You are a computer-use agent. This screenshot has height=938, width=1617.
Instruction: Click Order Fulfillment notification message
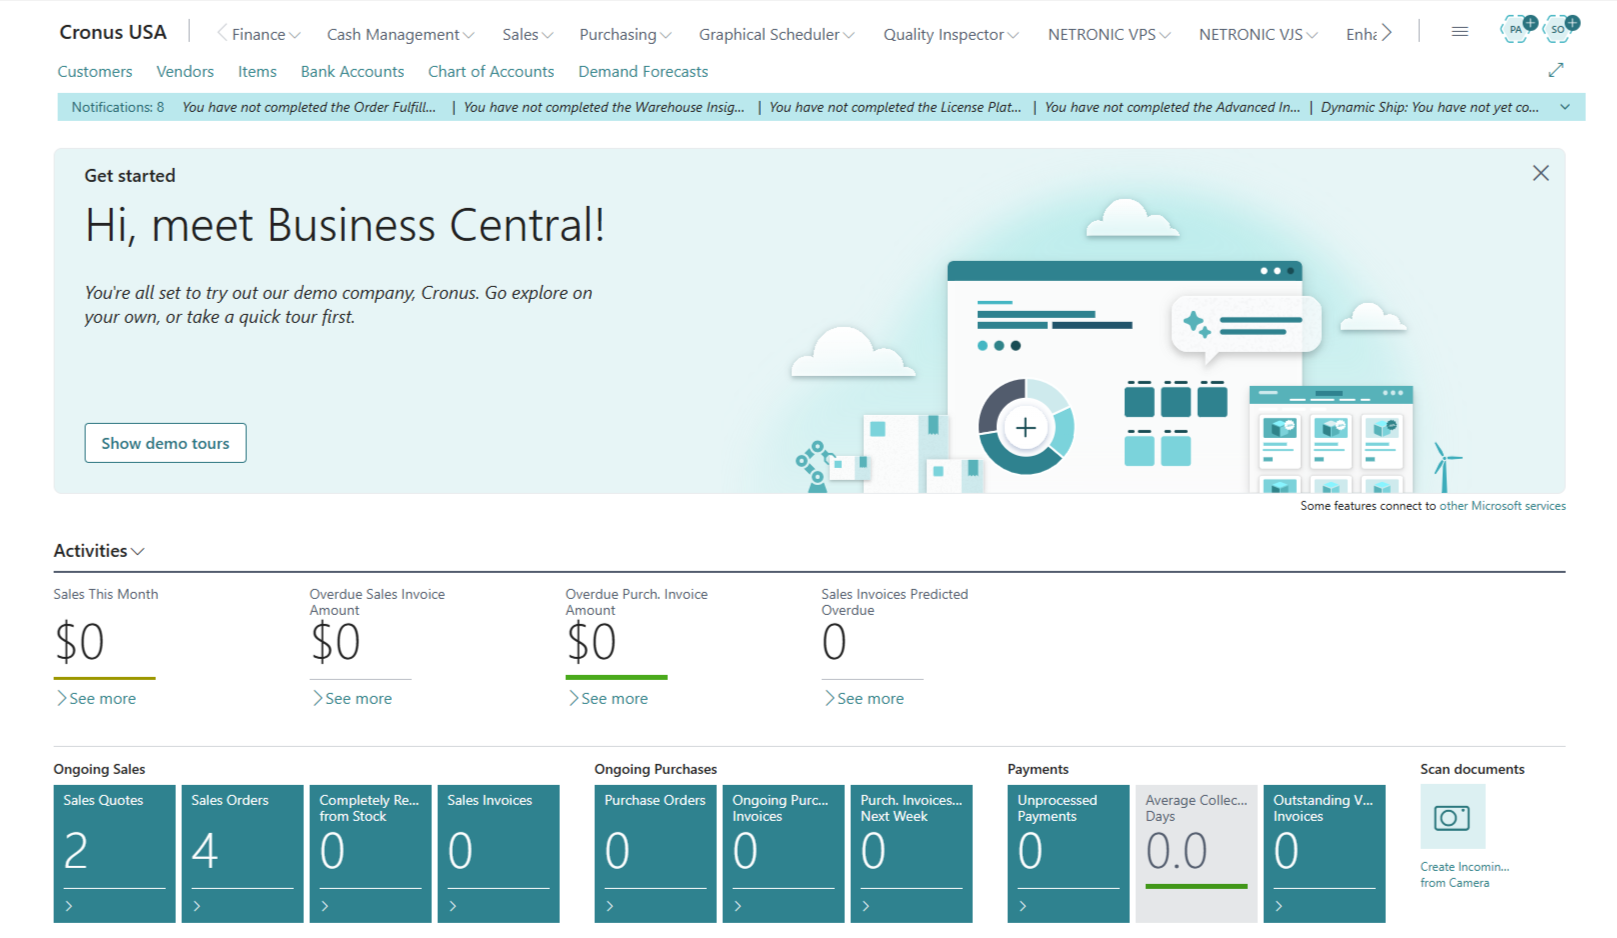click(x=309, y=107)
